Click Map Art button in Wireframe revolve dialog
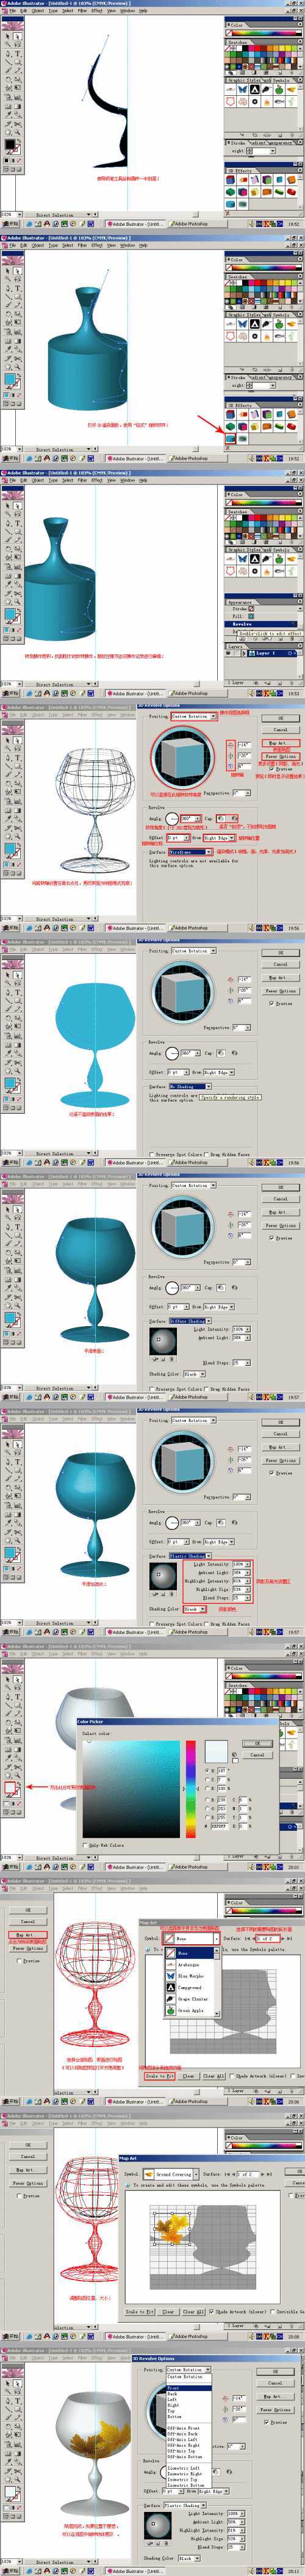Viewport: 305px width, 2576px height. click(281, 743)
